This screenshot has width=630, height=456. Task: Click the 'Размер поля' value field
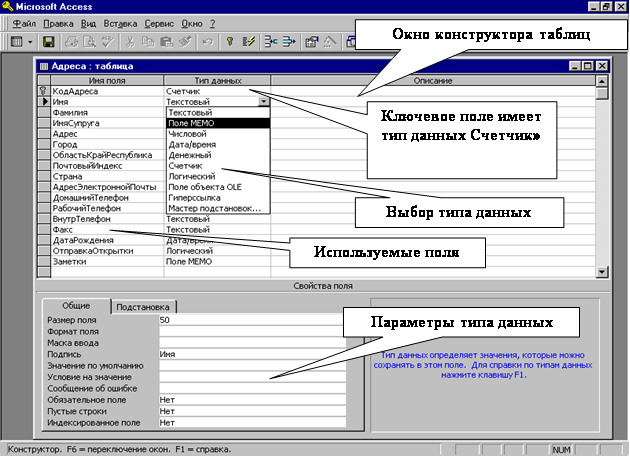click(250, 320)
